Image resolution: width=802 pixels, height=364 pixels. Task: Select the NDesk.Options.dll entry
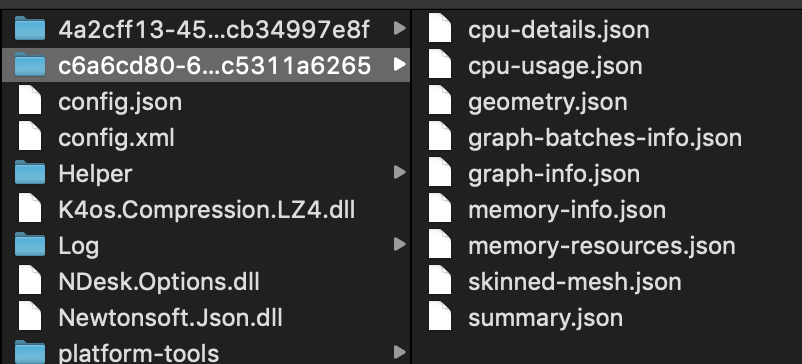point(159,282)
